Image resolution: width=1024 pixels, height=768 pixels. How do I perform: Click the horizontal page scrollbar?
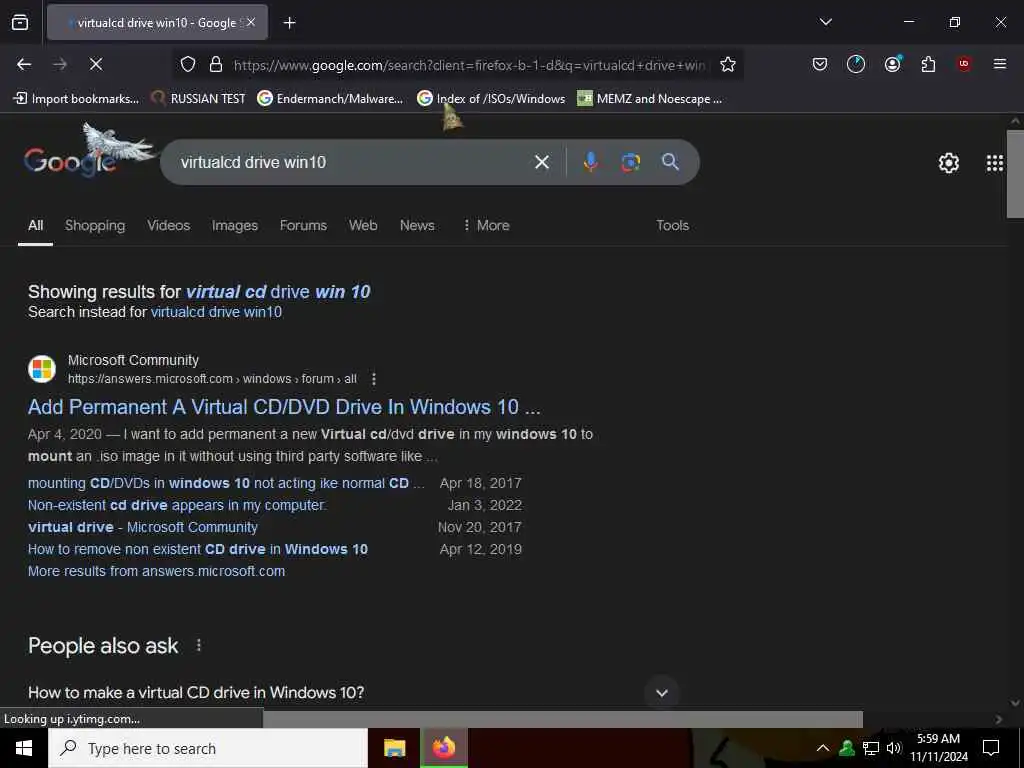click(562, 719)
